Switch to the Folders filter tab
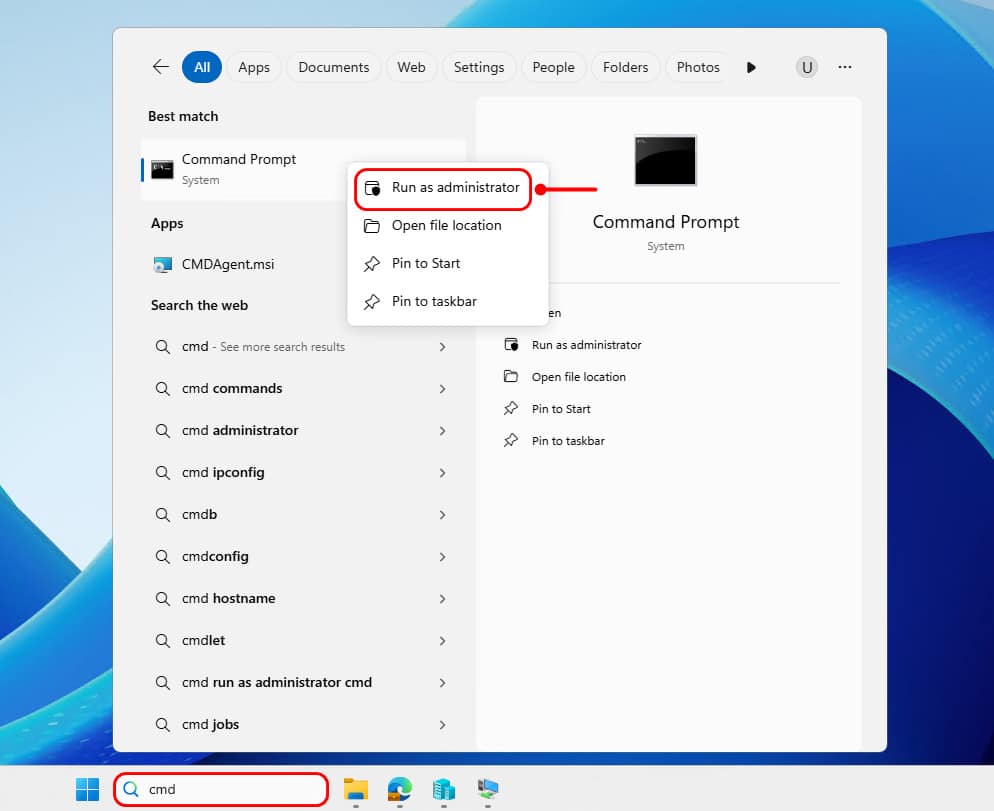This screenshot has width=994, height=811. (626, 67)
